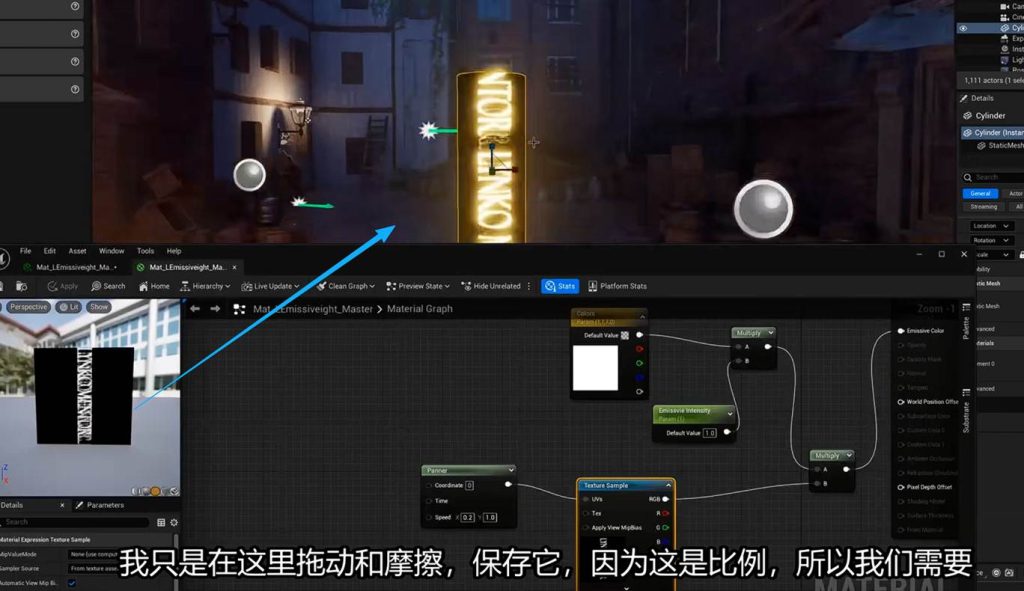Click the Emissive Intensity default value field
The height and width of the screenshot is (591, 1024).
pyautogui.click(x=709, y=433)
